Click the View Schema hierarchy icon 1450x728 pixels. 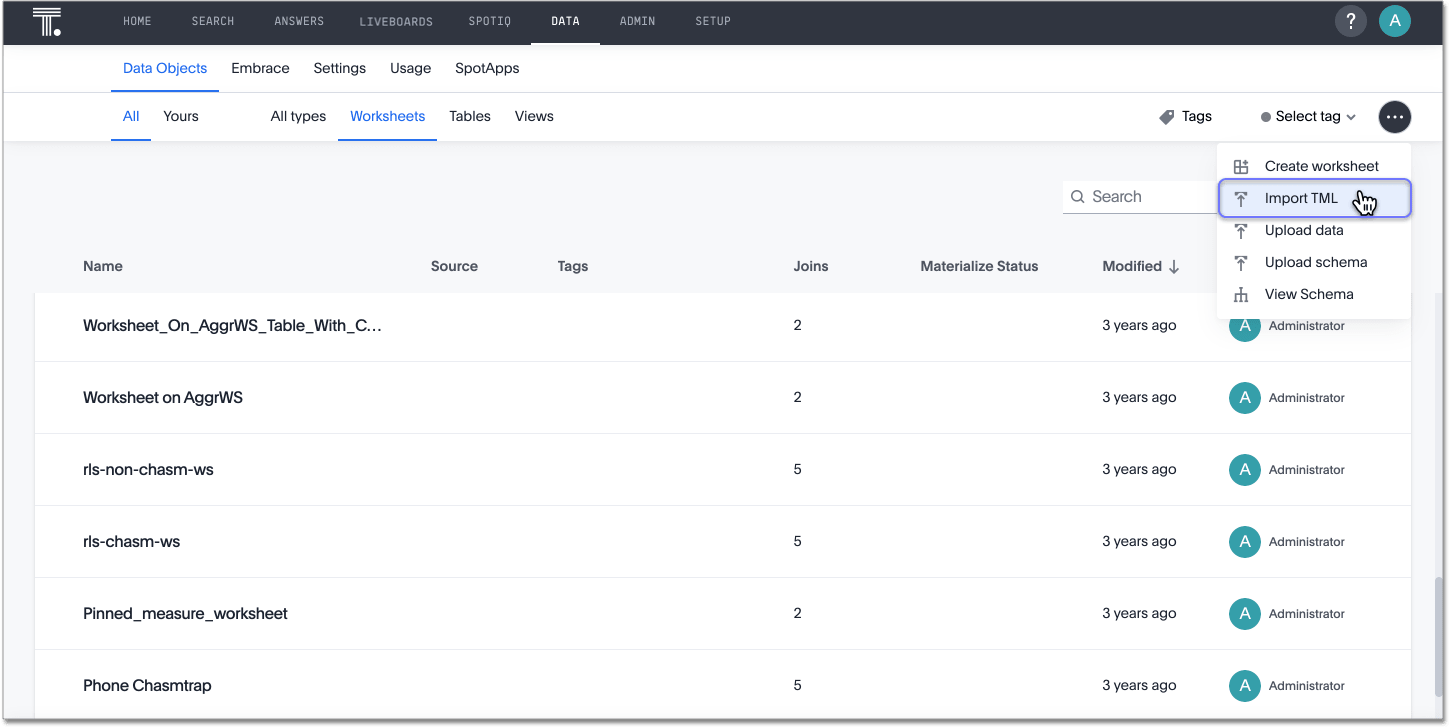[1241, 295]
